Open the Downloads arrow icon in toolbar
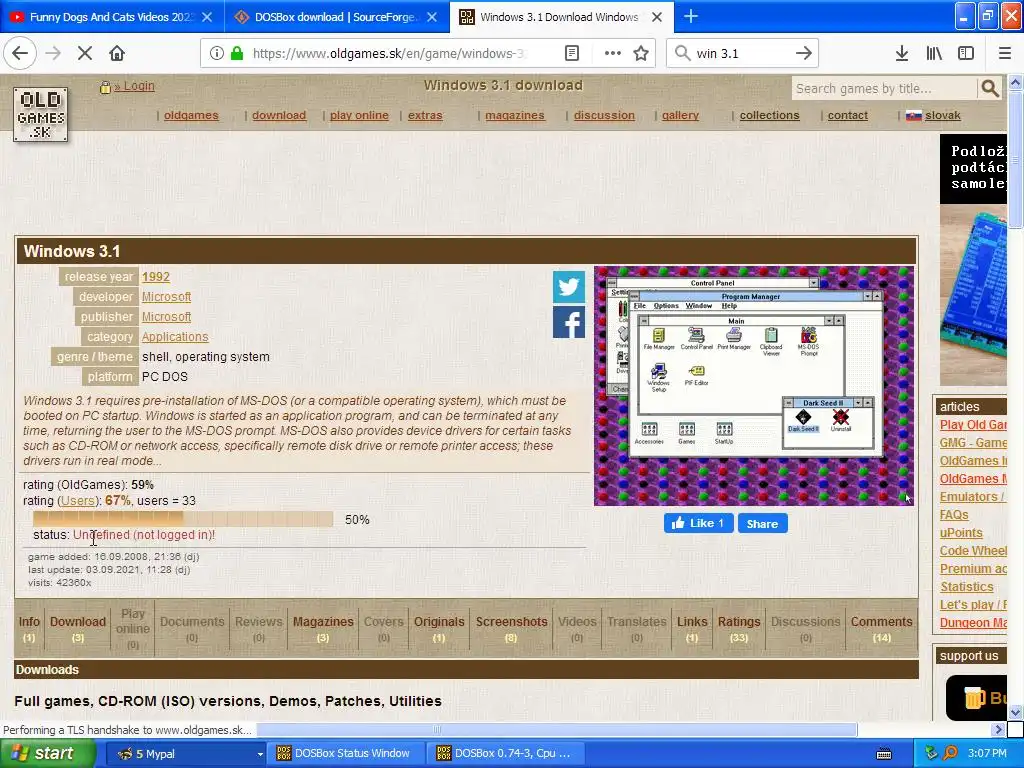Image resolution: width=1024 pixels, height=768 pixels. click(902, 53)
